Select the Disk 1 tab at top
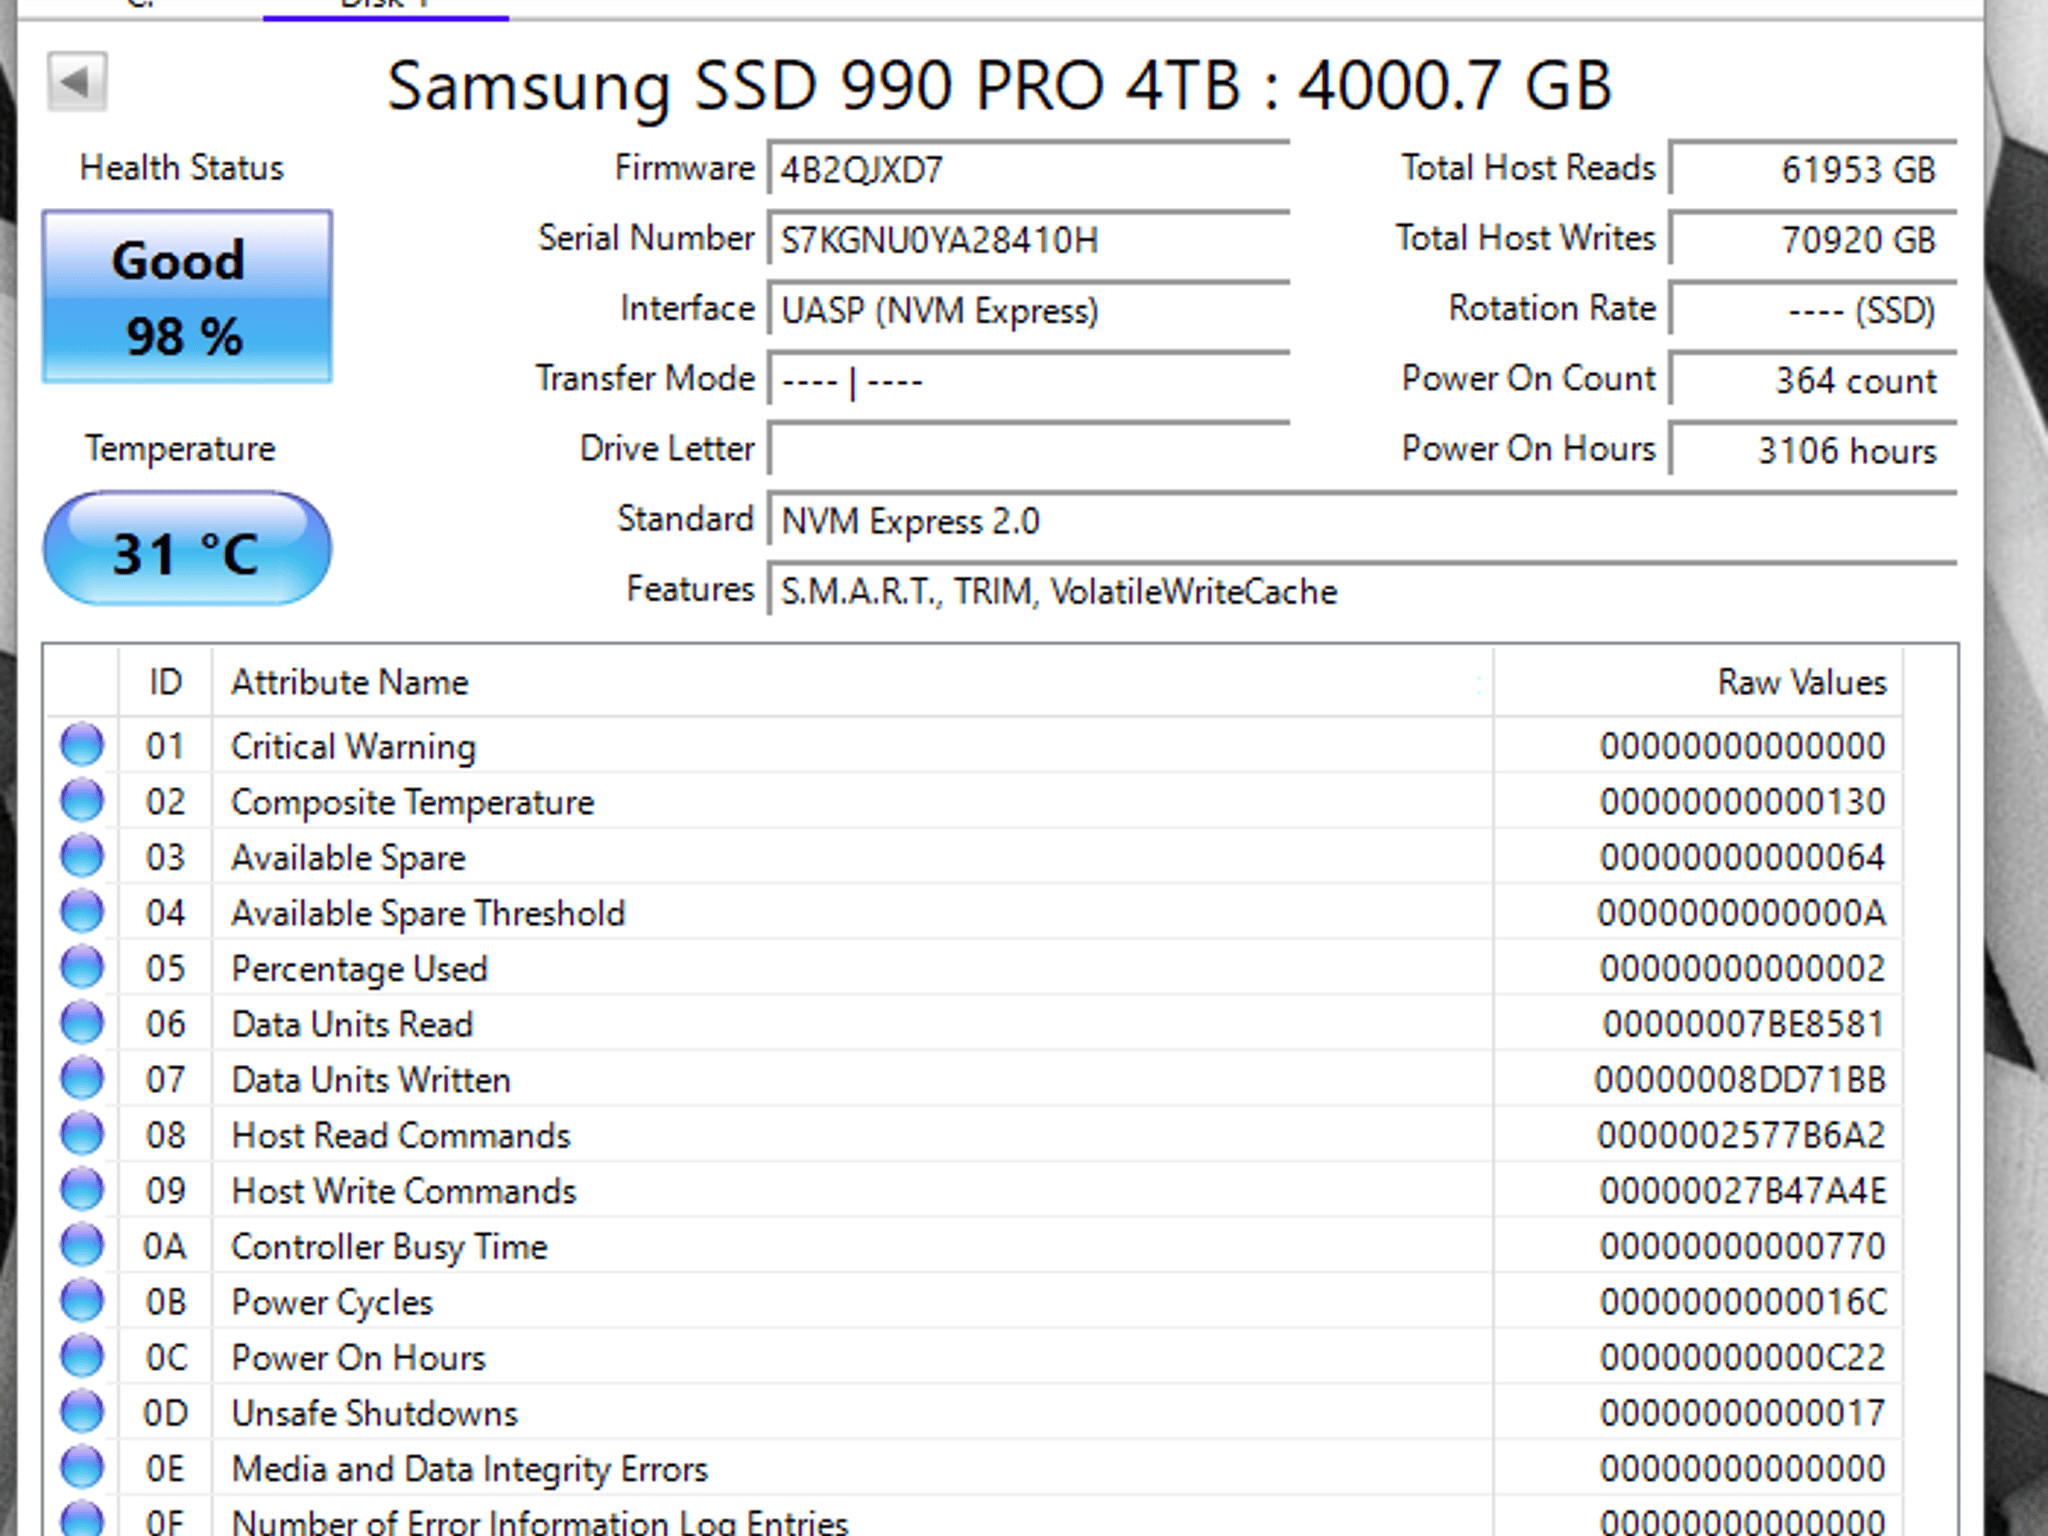 click(386, 8)
